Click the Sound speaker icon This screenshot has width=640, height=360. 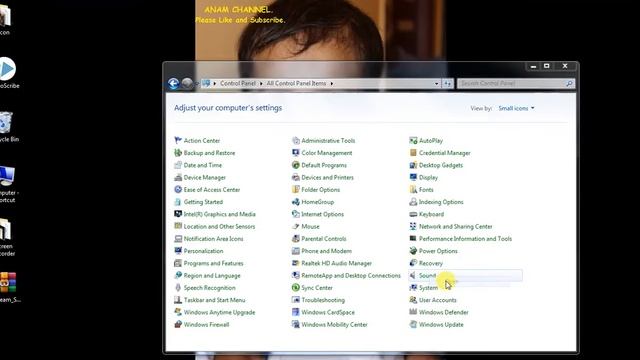point(413,276)
